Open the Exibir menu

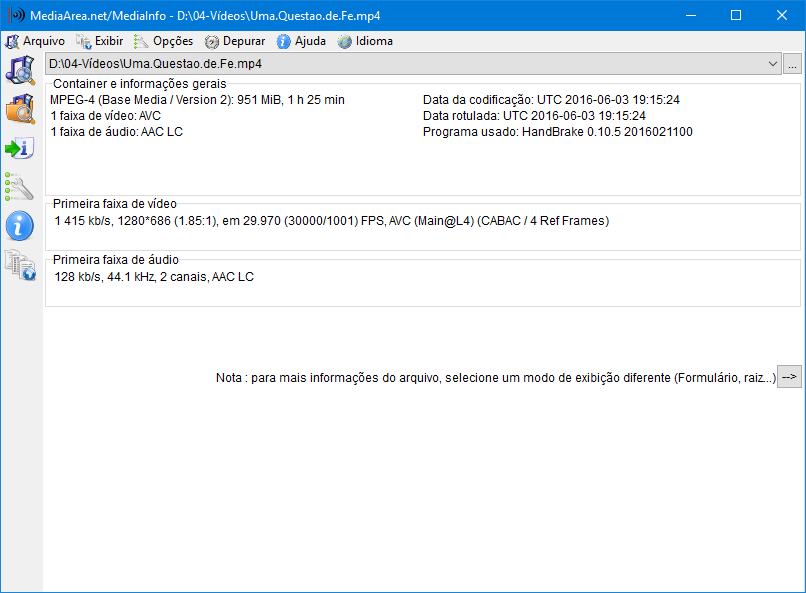point(100,41)
